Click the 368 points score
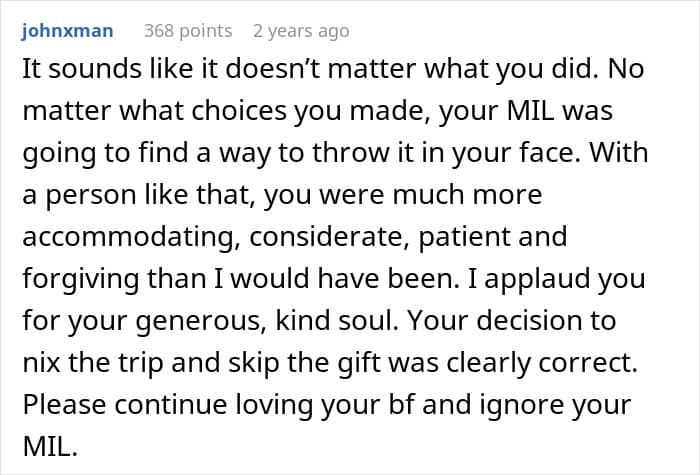The image size is (700, 475). click(188, 30)
